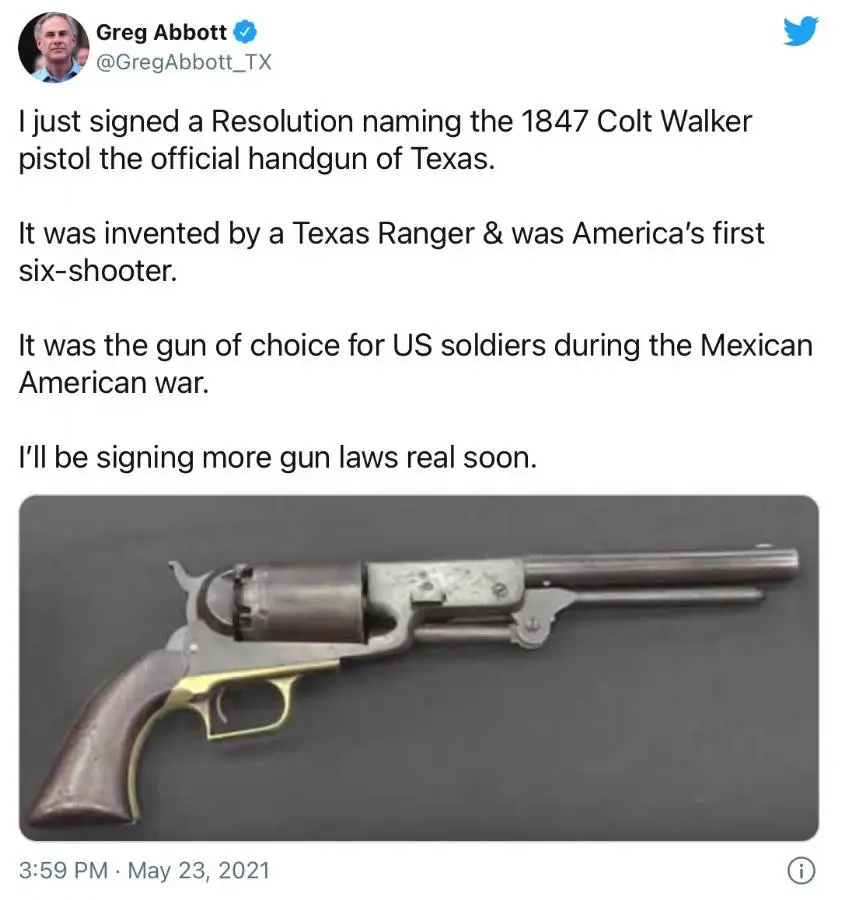The width and height of the screenshot is (841, 900).
Task: Select the 'official handgun of Texas' line
Action: (x=257, y=160)
